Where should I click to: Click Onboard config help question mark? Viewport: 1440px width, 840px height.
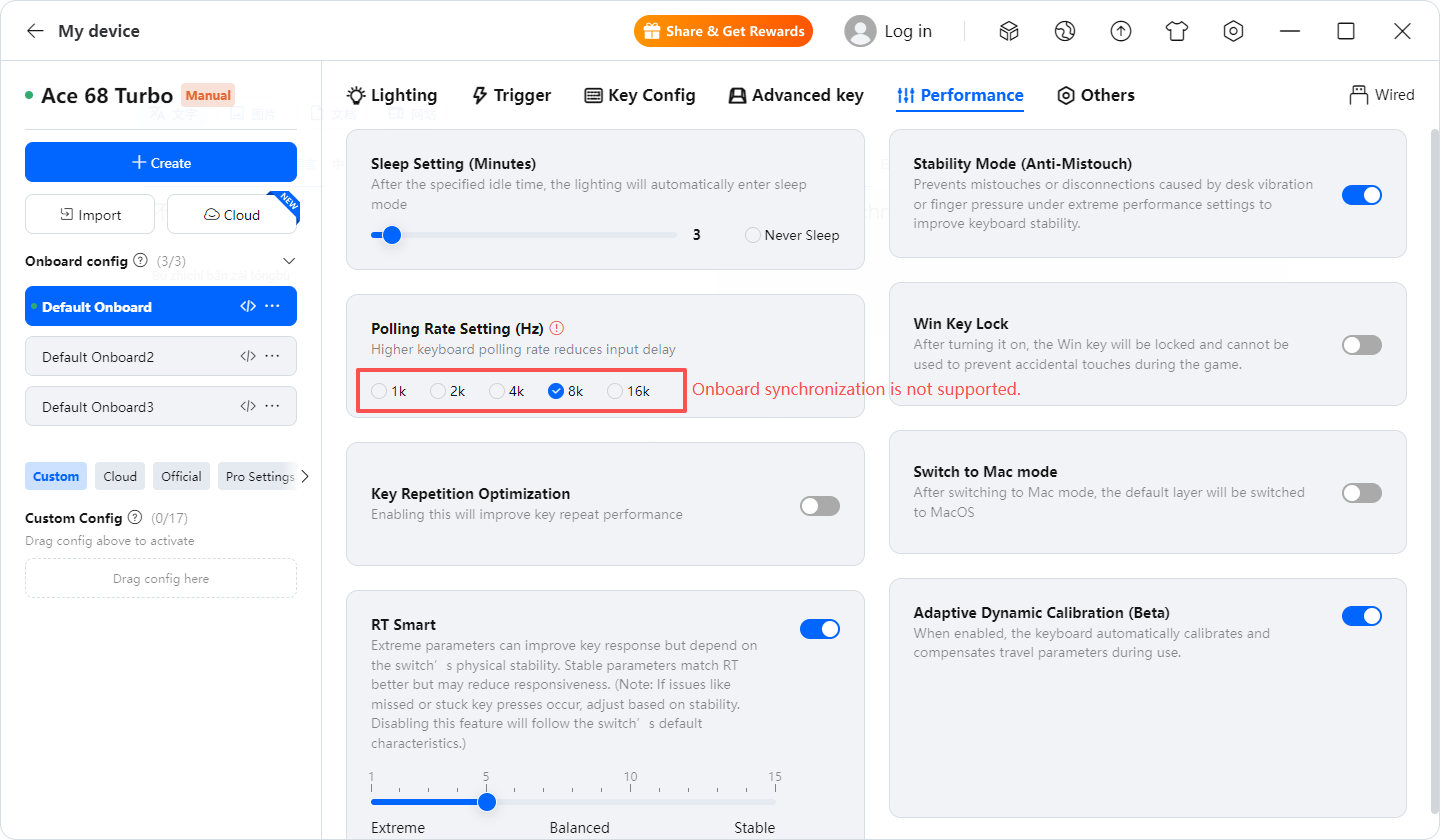pos(140,260)
